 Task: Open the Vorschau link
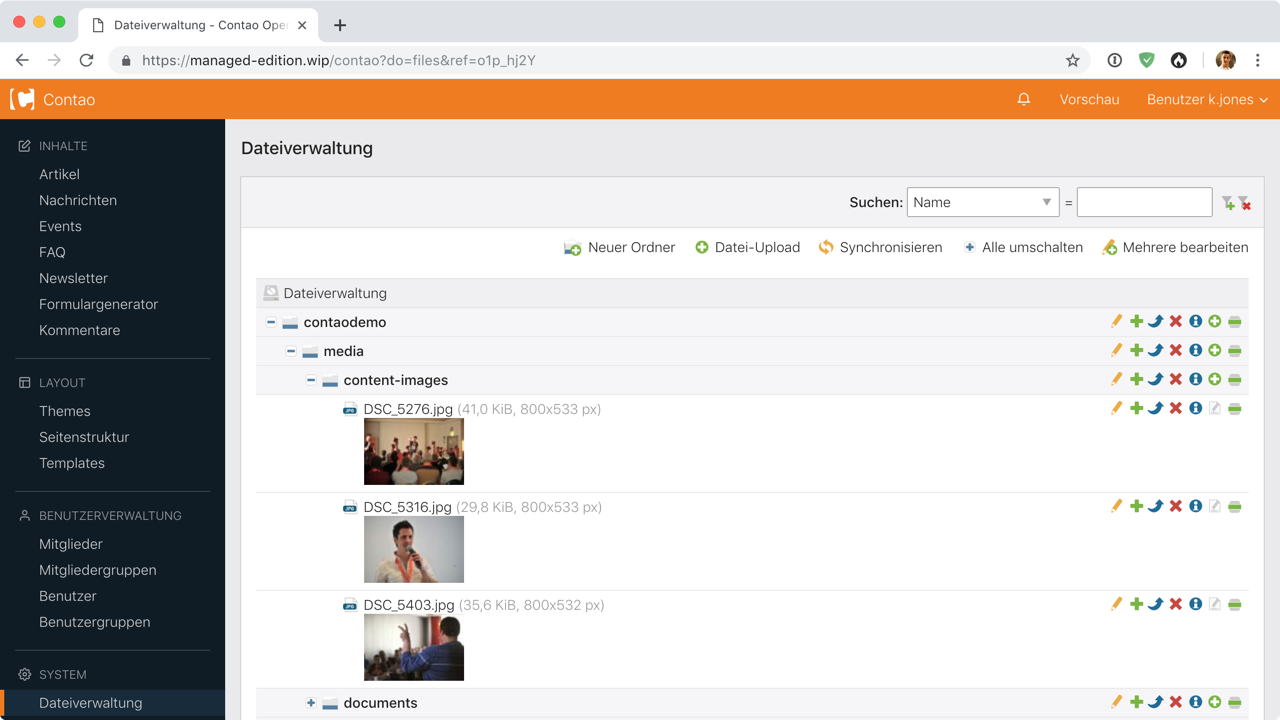[x=1089, y=99]
